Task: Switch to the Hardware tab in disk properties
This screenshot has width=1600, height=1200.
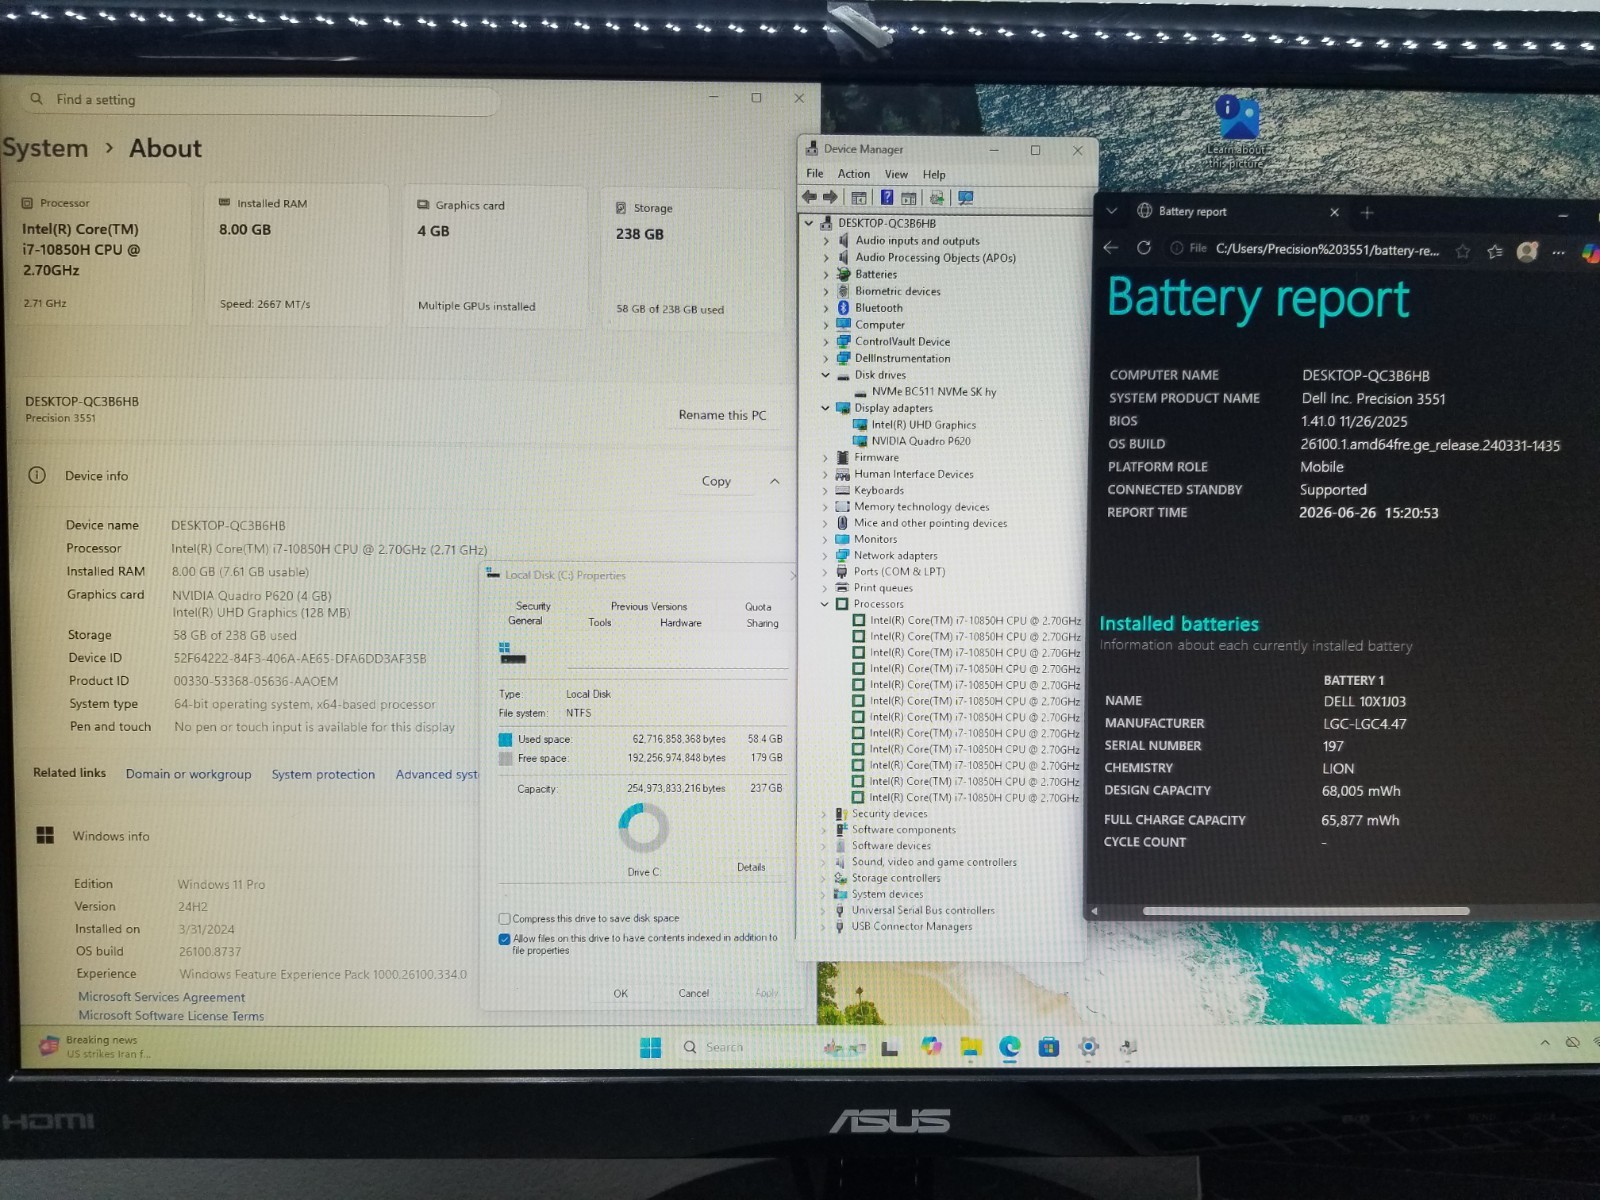Action: 681,623
